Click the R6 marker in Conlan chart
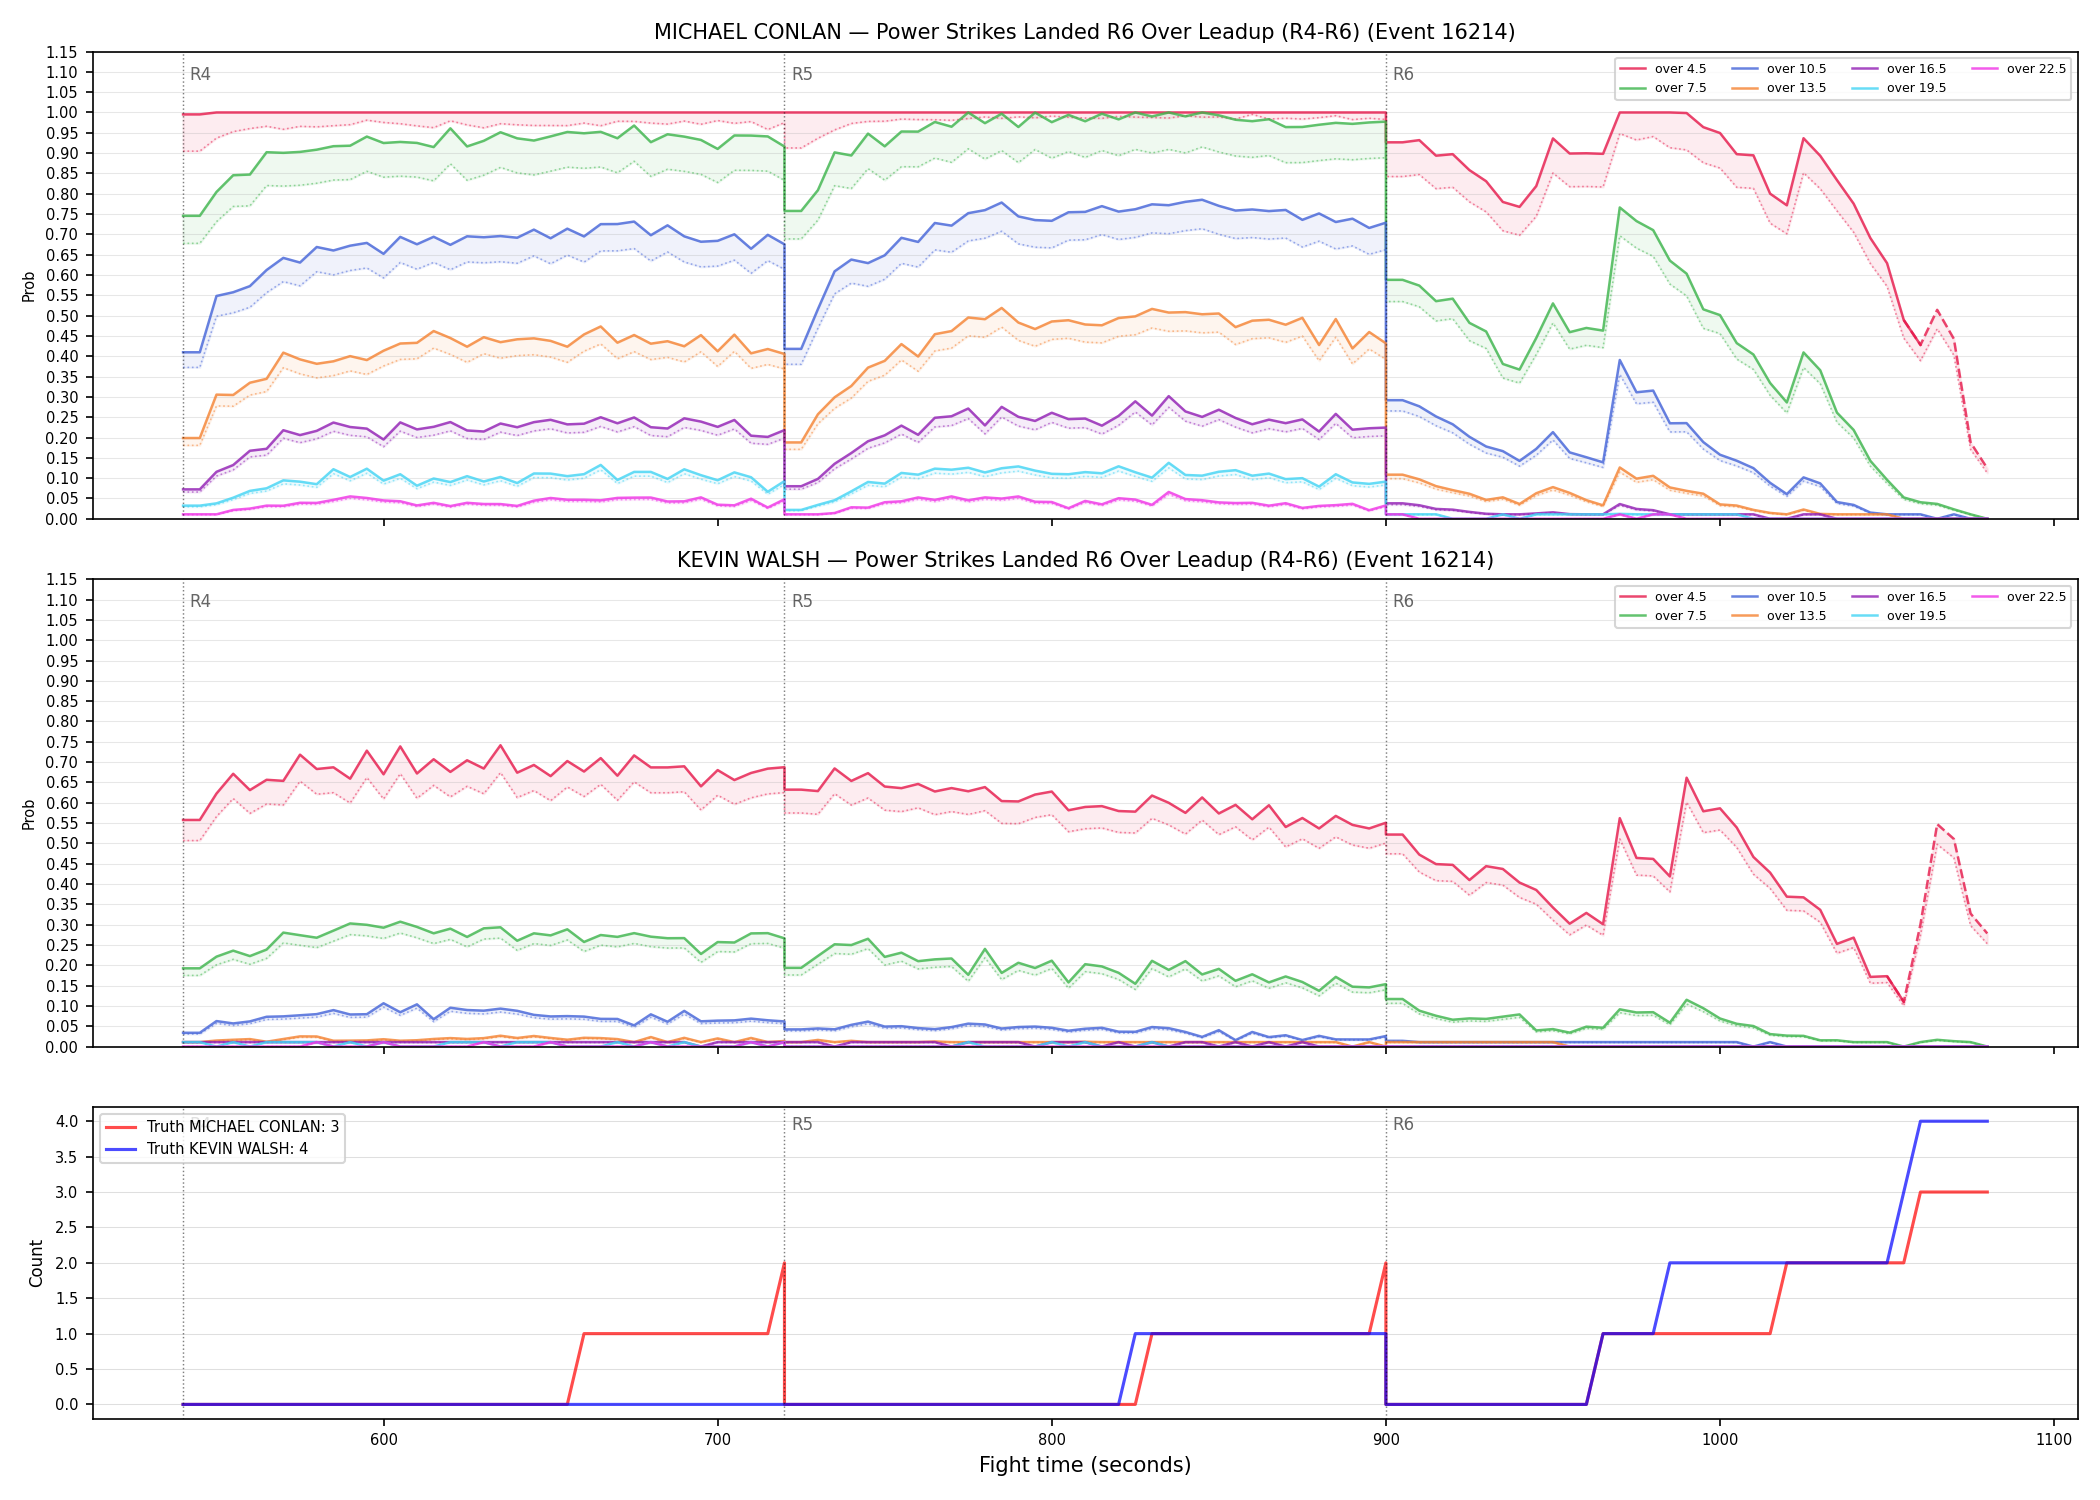Viewport: 2100px width, 1500px height. (x=1403, y=74)
